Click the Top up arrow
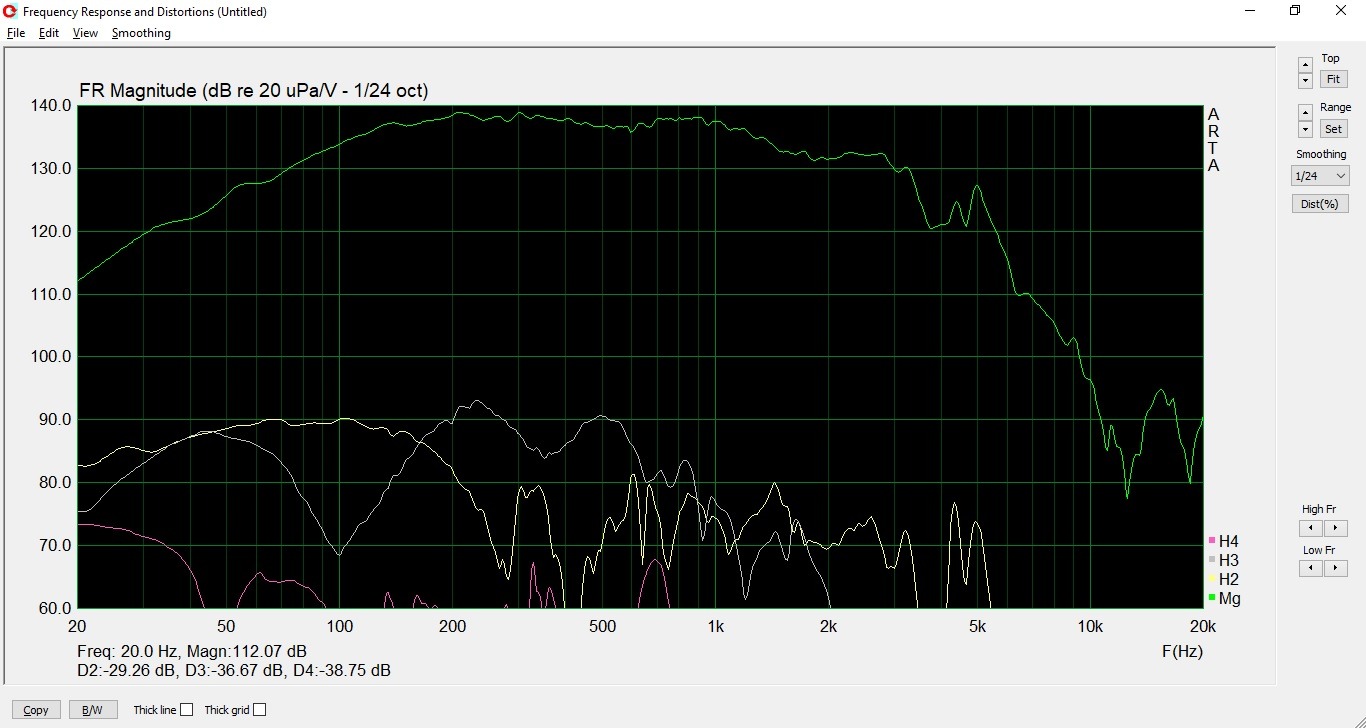This screenshot has width=1366, height=728. click(1305, 64)
